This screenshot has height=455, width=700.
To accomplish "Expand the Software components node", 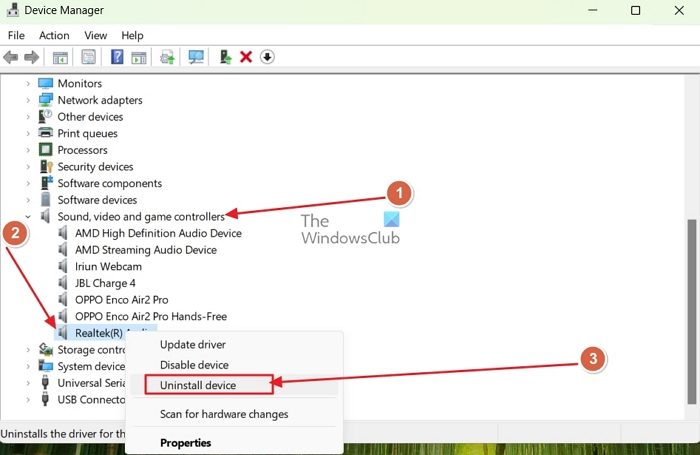I will [28, 184].
